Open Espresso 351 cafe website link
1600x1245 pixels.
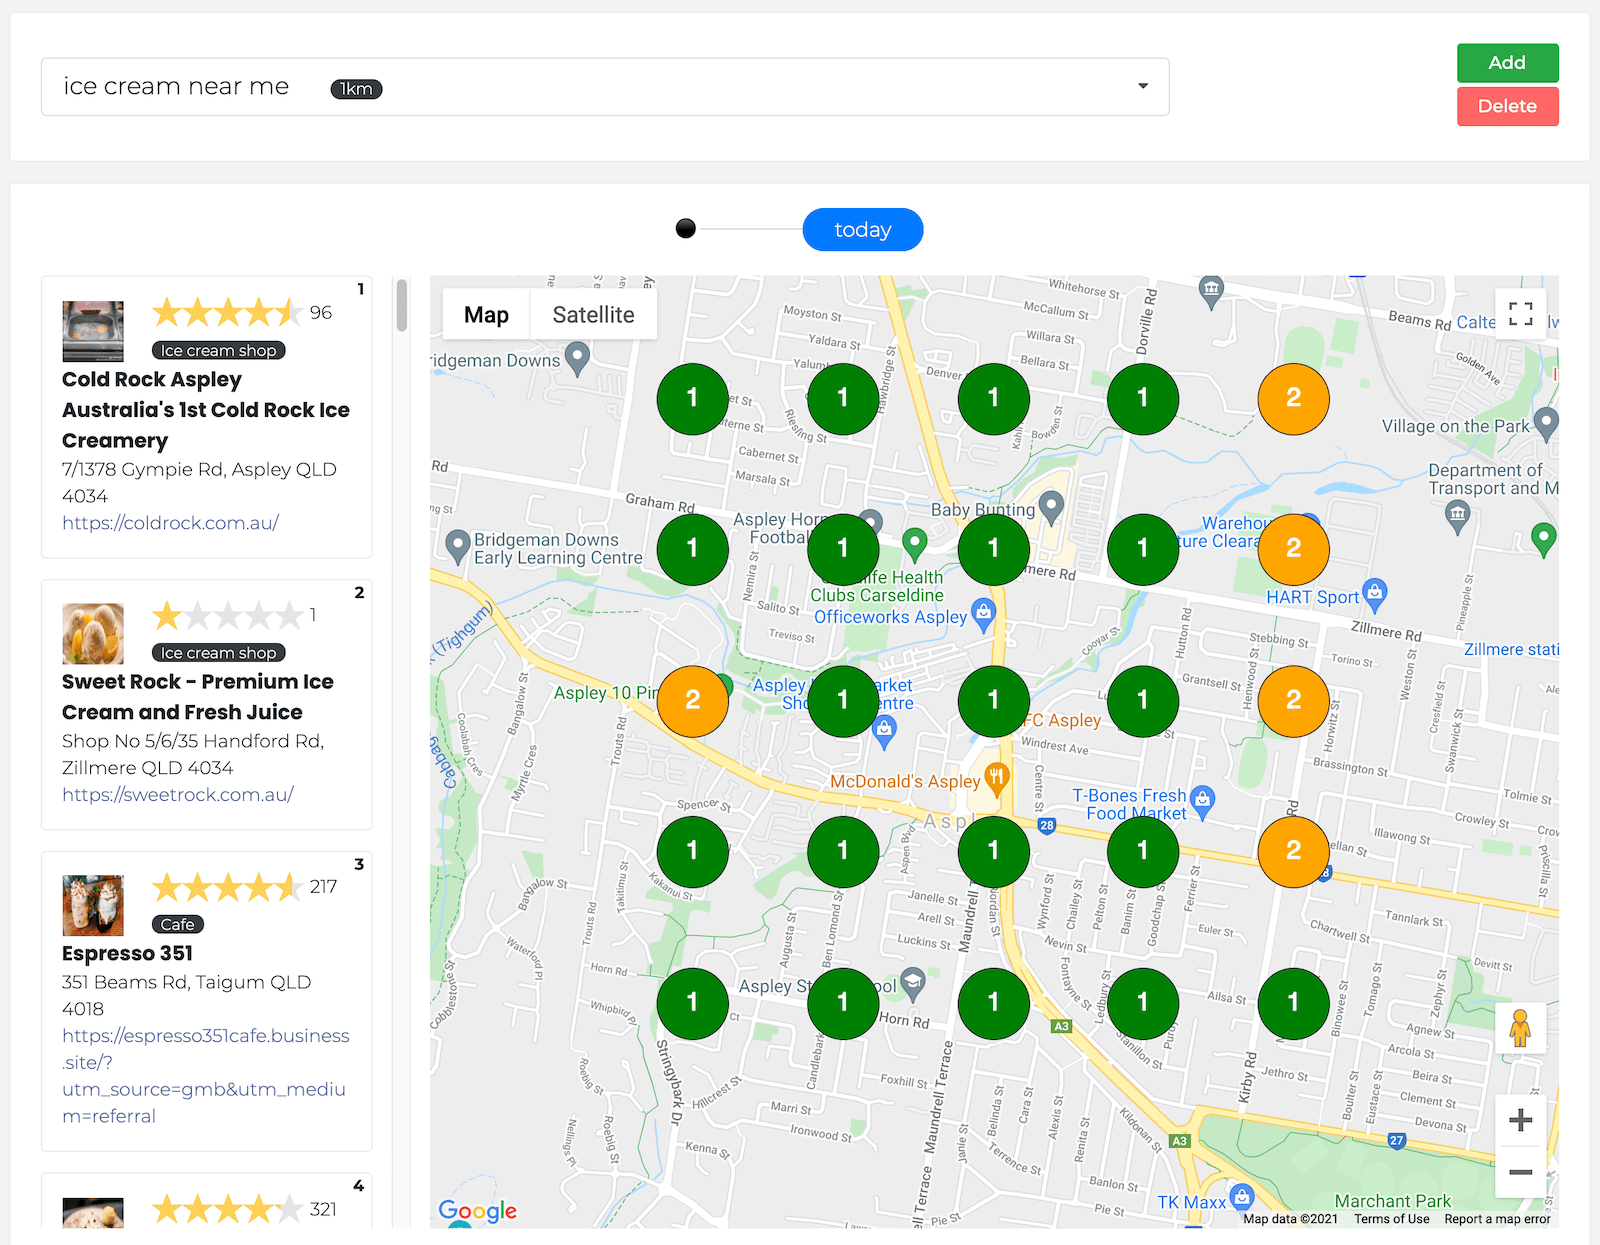(206, 1076)
